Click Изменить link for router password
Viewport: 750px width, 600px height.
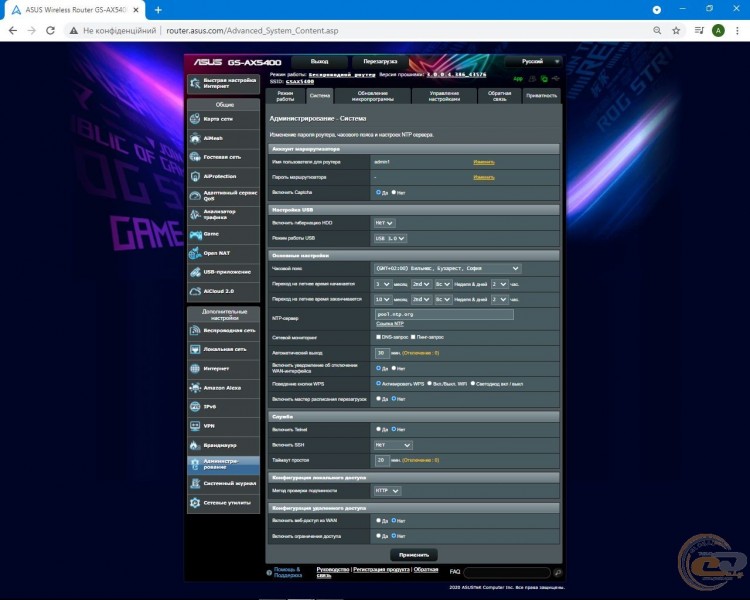coord(484,178)
